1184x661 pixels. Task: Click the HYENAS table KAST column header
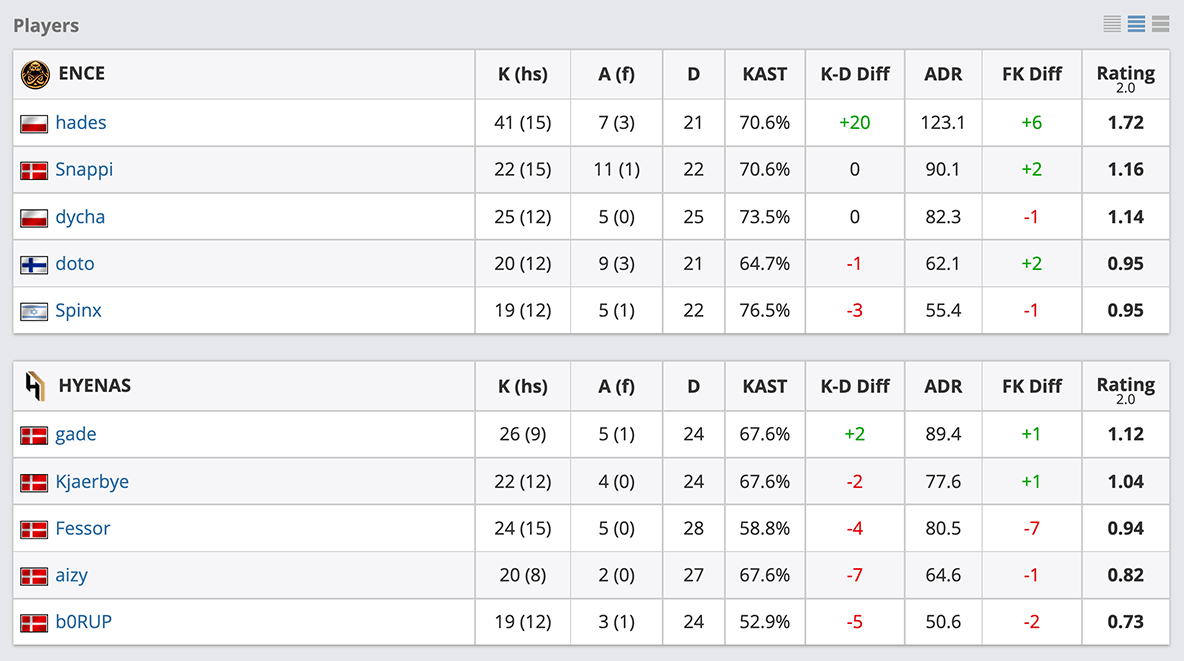pyautogui.click(x=765, y=386)
